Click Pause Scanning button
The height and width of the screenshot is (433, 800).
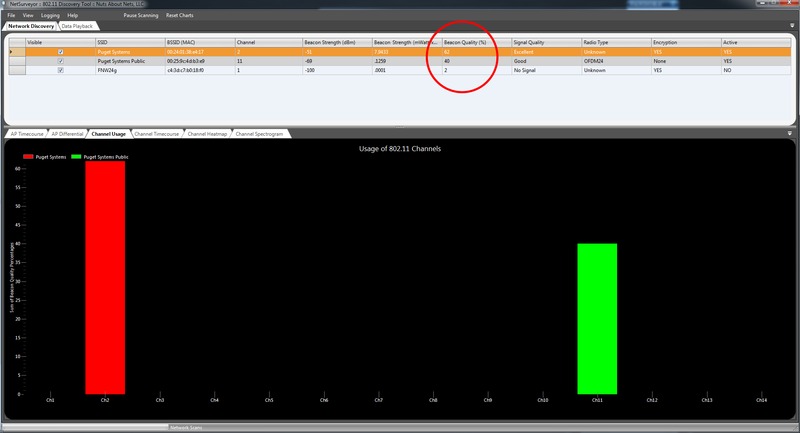click(140, 16)
